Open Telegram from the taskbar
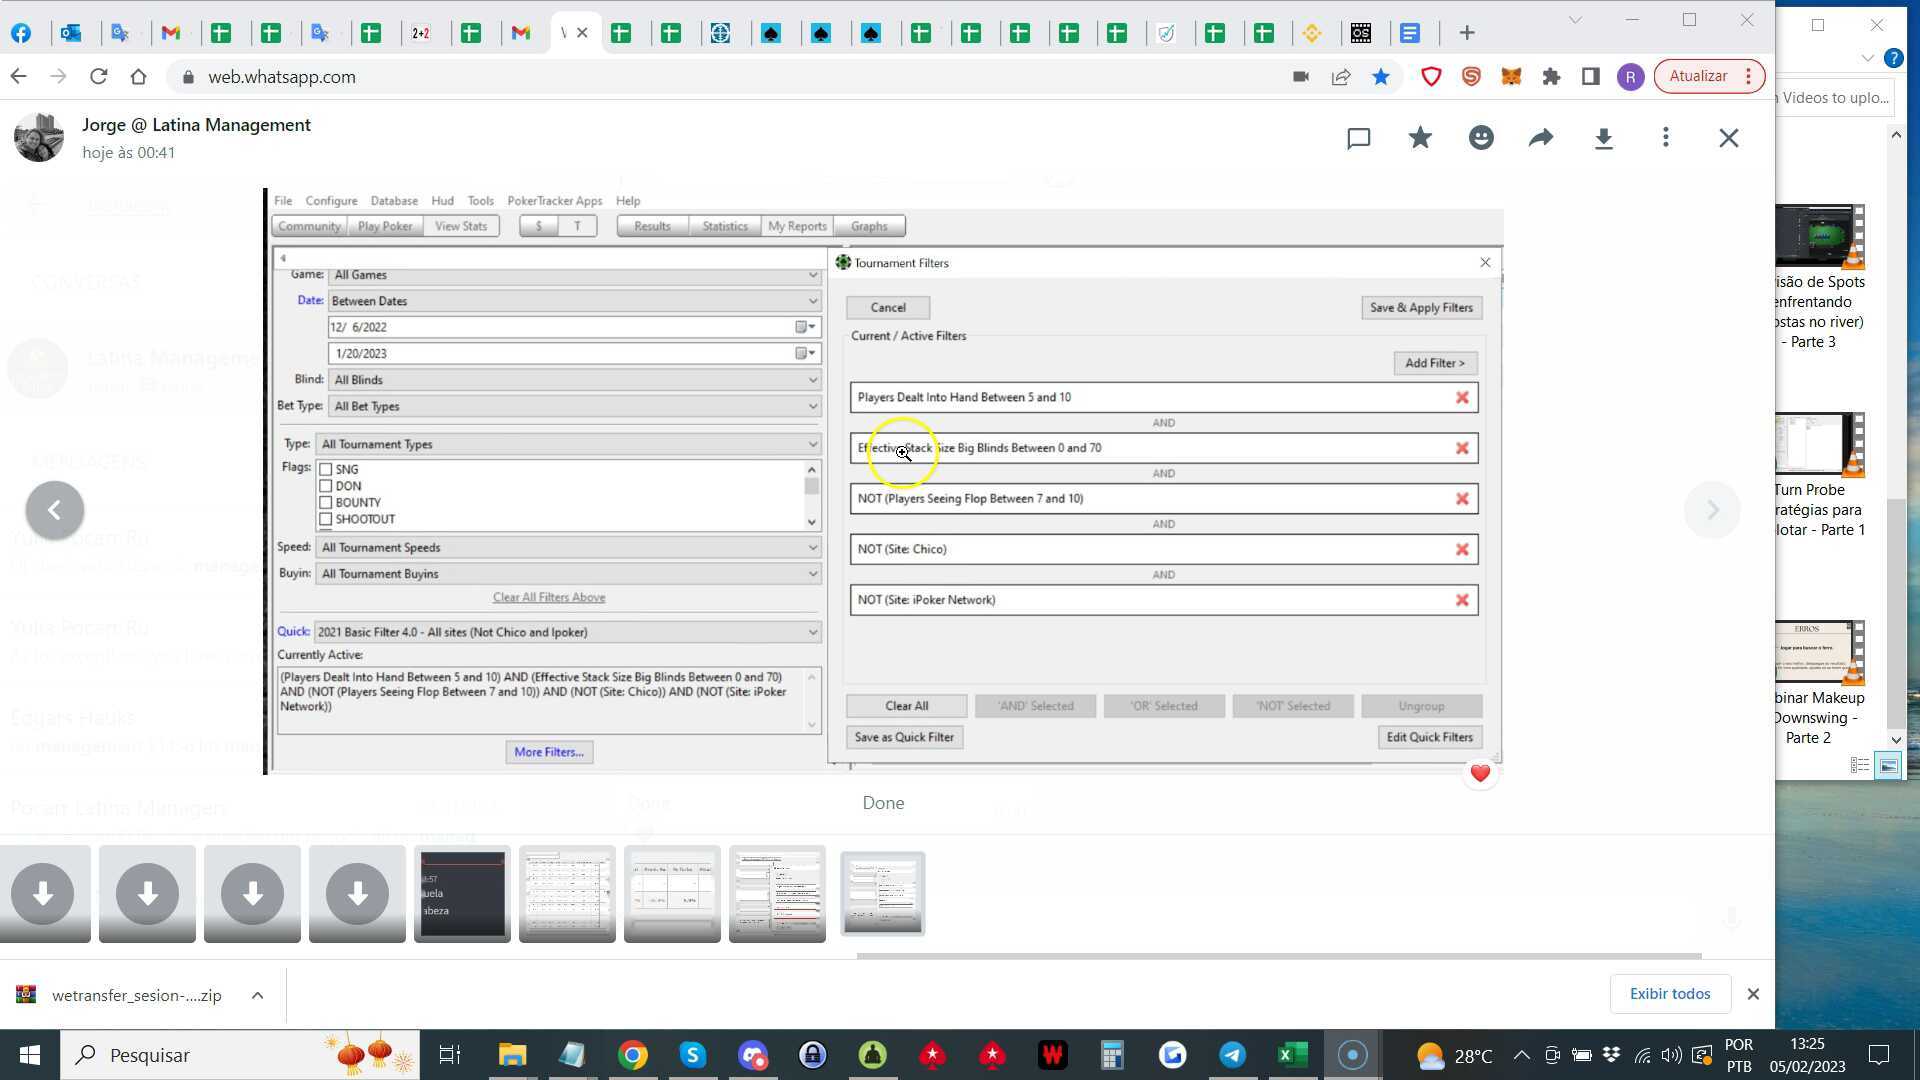Viewport: 1920px width, 1080px height. 1232,1055
